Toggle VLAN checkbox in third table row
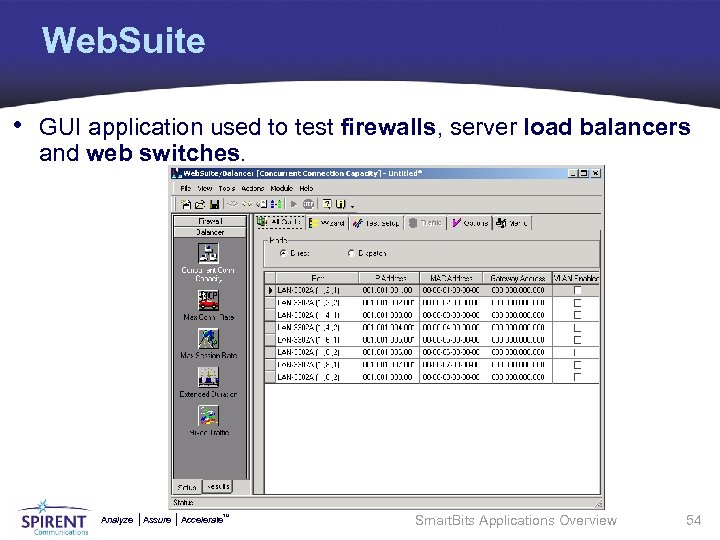Screen dimensions: 720x540 577,315
